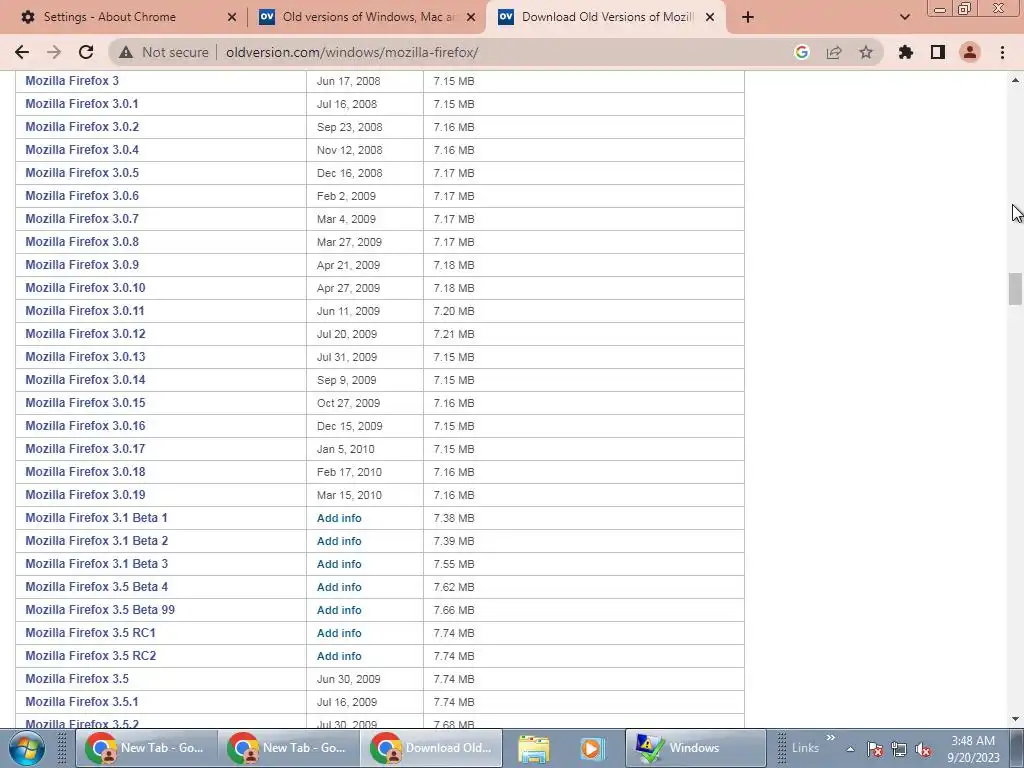
Task: Open the Chrome profile avatar
Action: (970, 52)
